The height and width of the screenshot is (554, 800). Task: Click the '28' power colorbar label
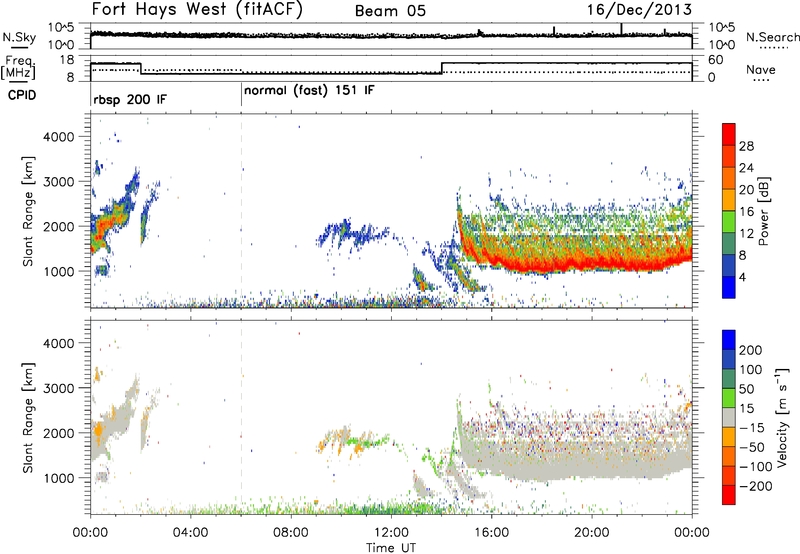[746, 146]
